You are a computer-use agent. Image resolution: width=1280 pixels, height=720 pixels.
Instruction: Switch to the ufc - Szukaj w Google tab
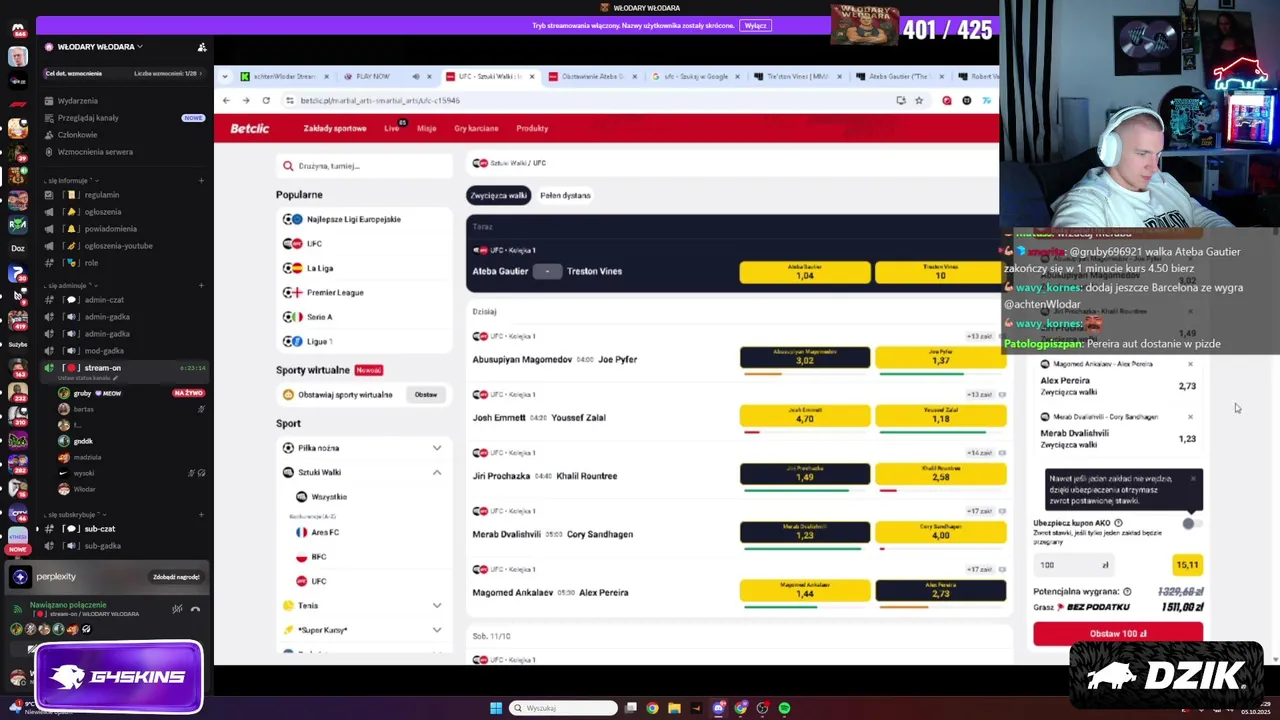[x=695, y=76]
